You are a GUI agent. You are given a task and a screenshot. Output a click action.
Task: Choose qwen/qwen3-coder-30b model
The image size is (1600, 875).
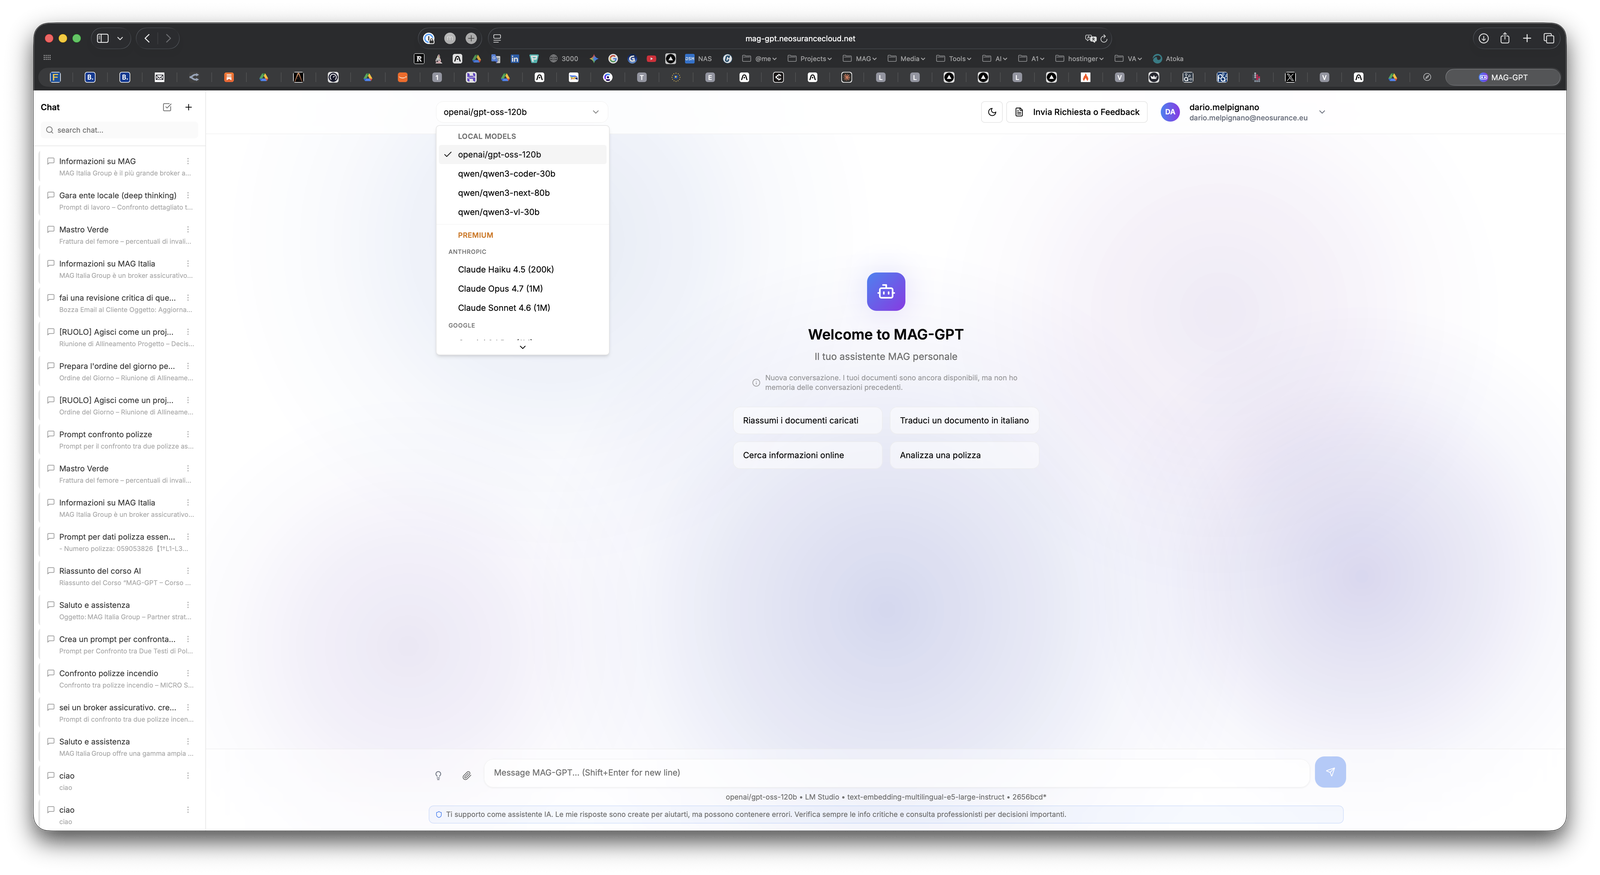point(522,174)
